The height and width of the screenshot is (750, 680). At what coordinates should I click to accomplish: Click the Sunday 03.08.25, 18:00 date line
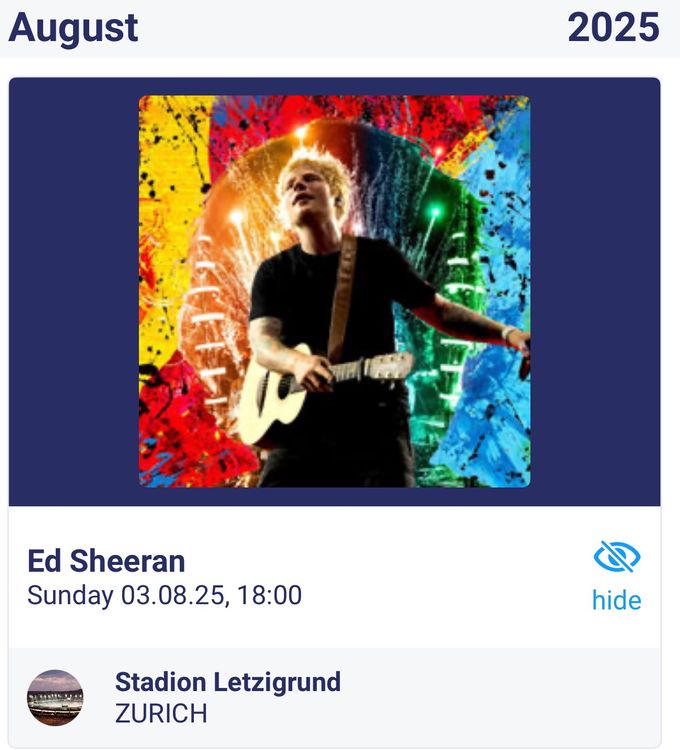point(165,596)
